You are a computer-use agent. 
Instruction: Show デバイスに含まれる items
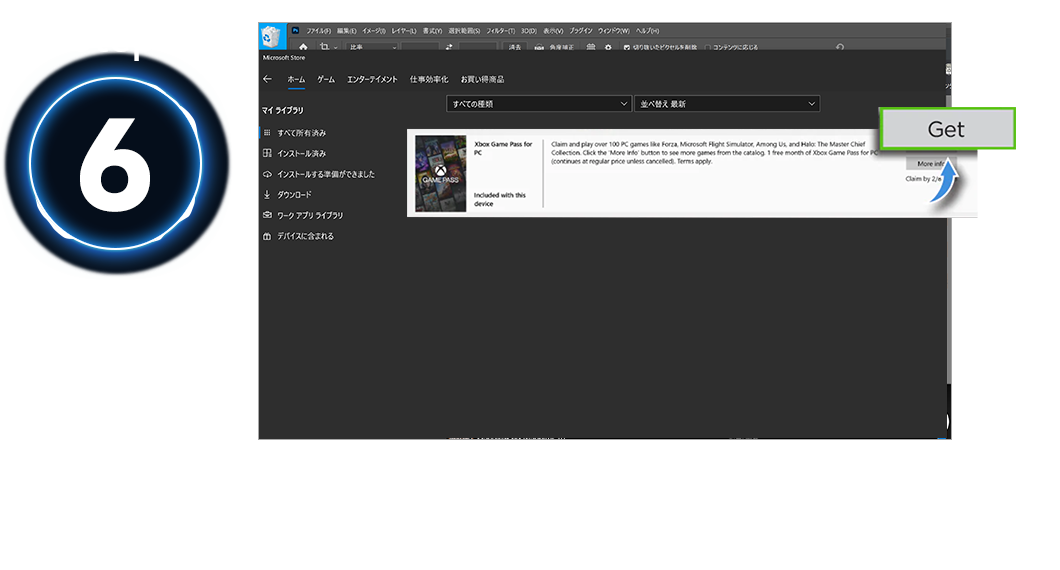pos(306,236)
